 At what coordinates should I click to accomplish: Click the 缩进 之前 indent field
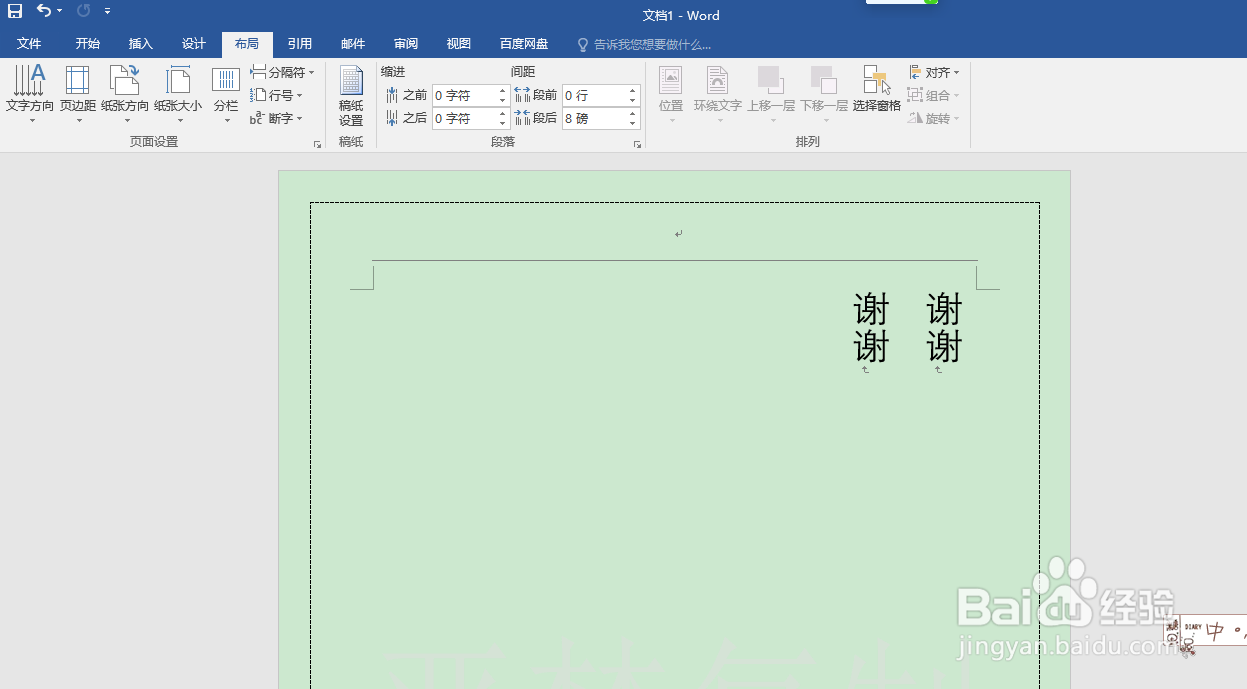point(465,95)
